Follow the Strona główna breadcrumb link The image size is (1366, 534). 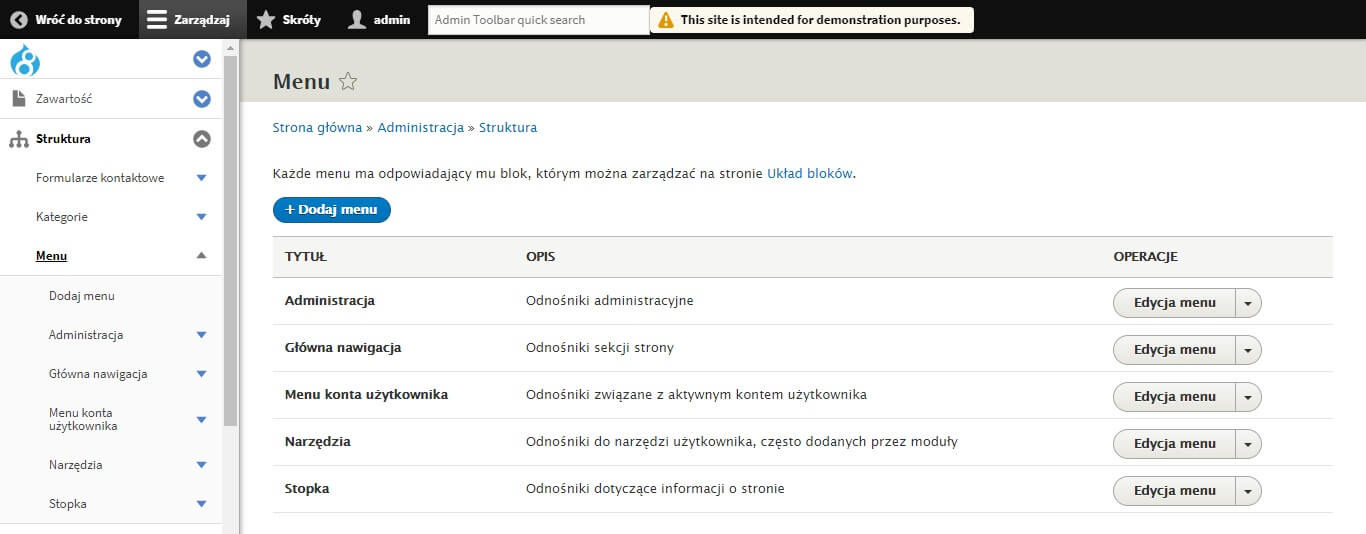coord(317,128)
